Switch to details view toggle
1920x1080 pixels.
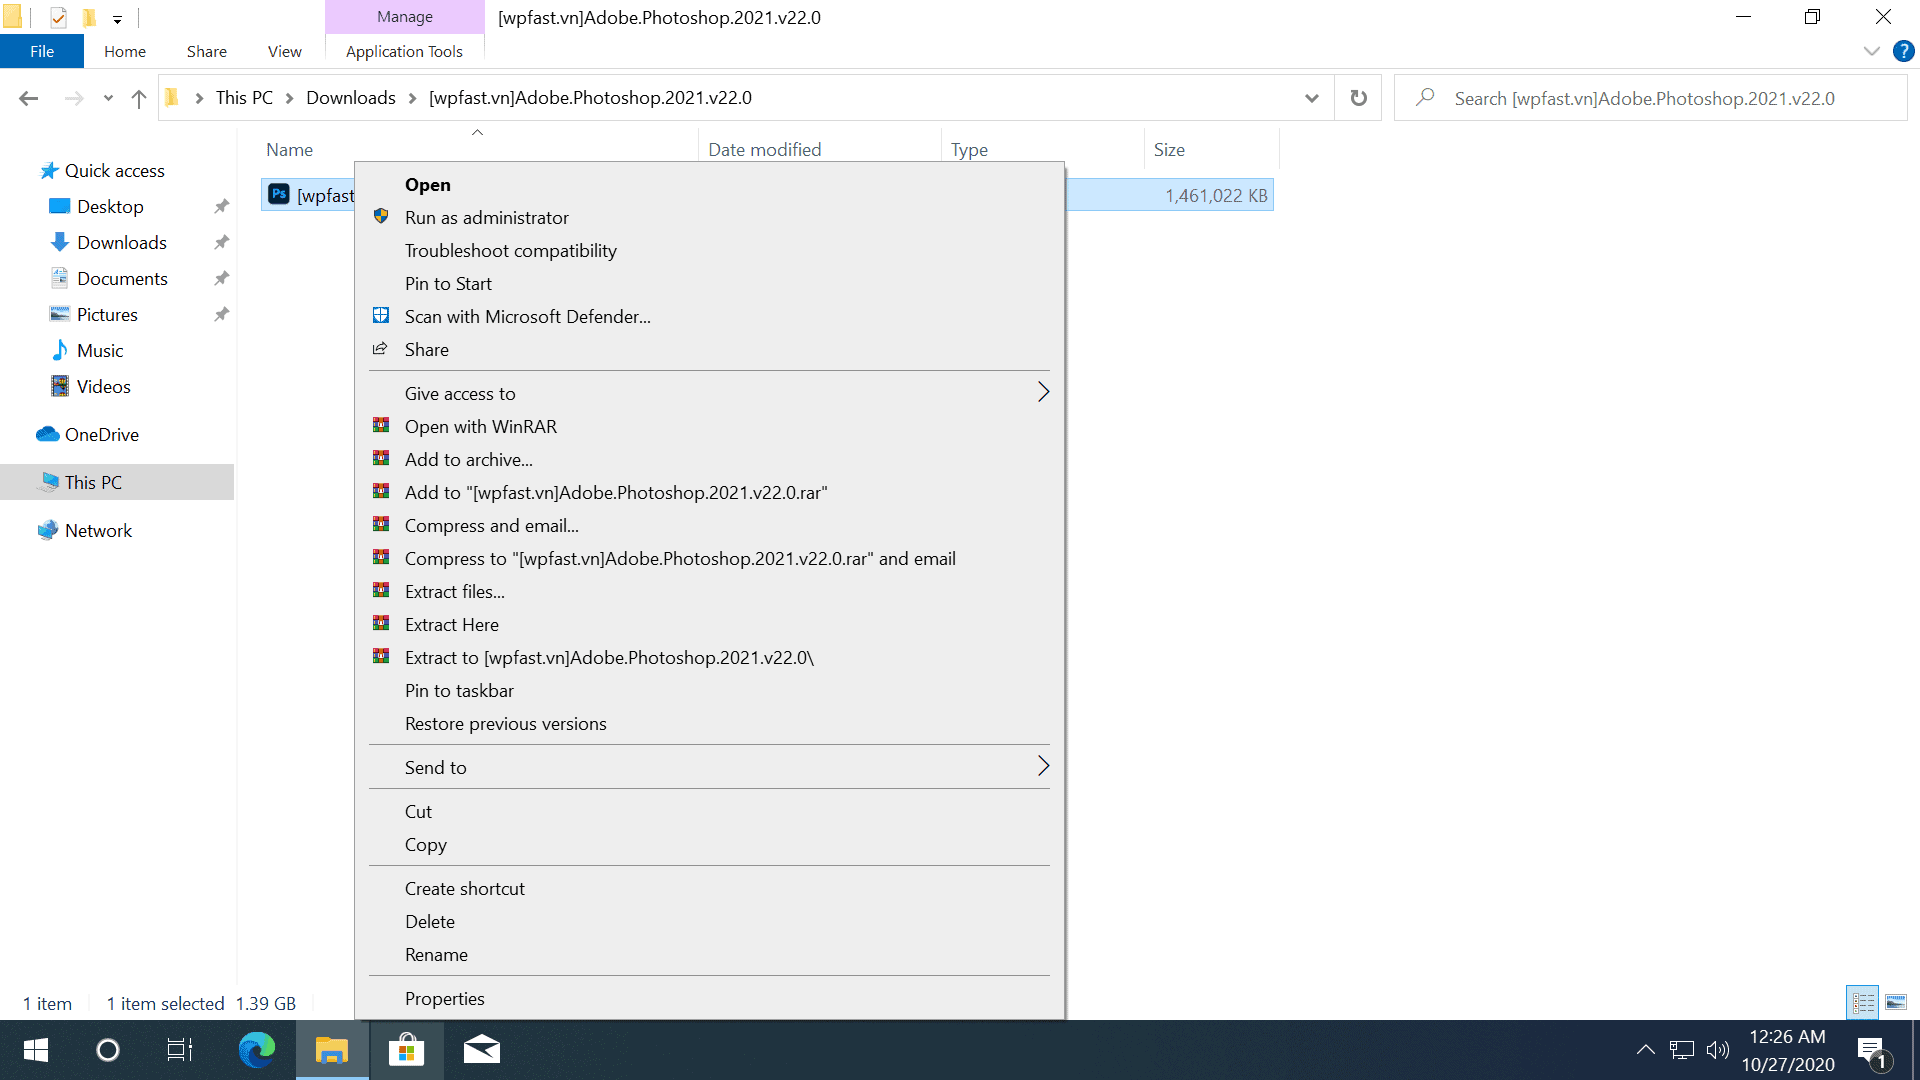tap(1862, 1002)
